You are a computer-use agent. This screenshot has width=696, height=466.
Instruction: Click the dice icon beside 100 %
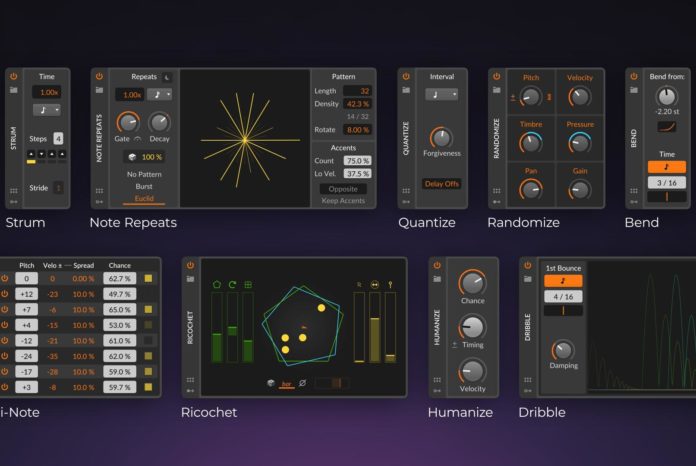click(x=130, y=157)
